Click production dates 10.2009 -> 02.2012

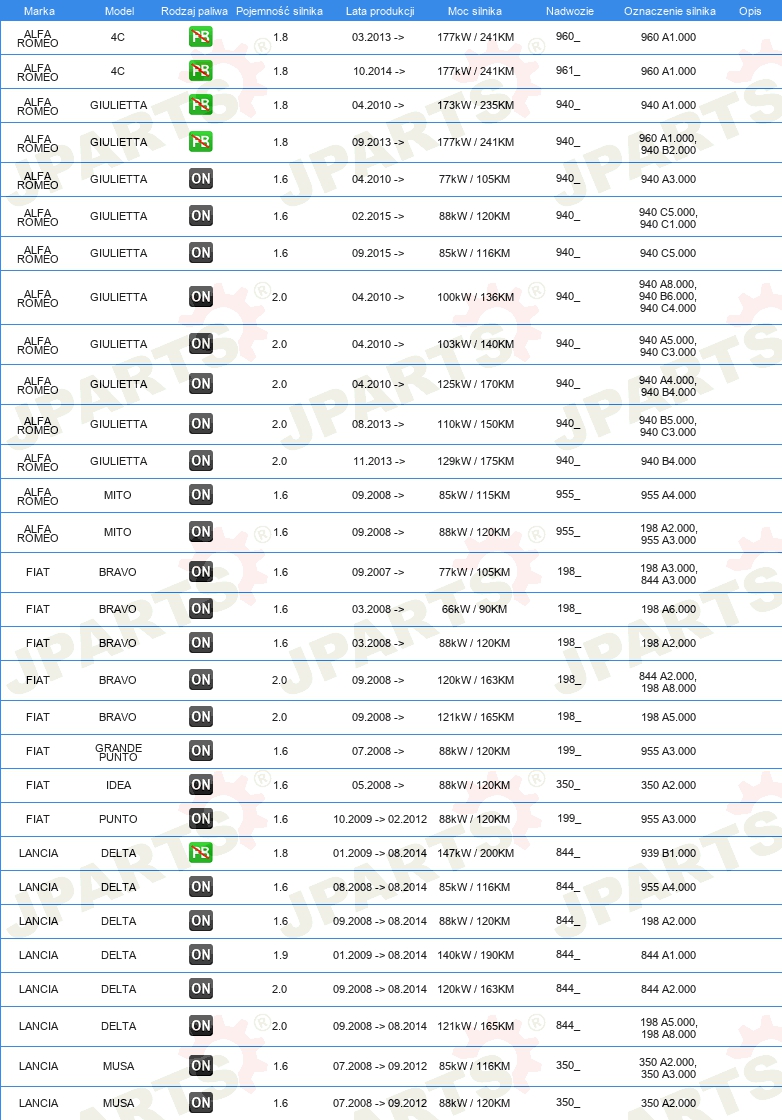380,819
